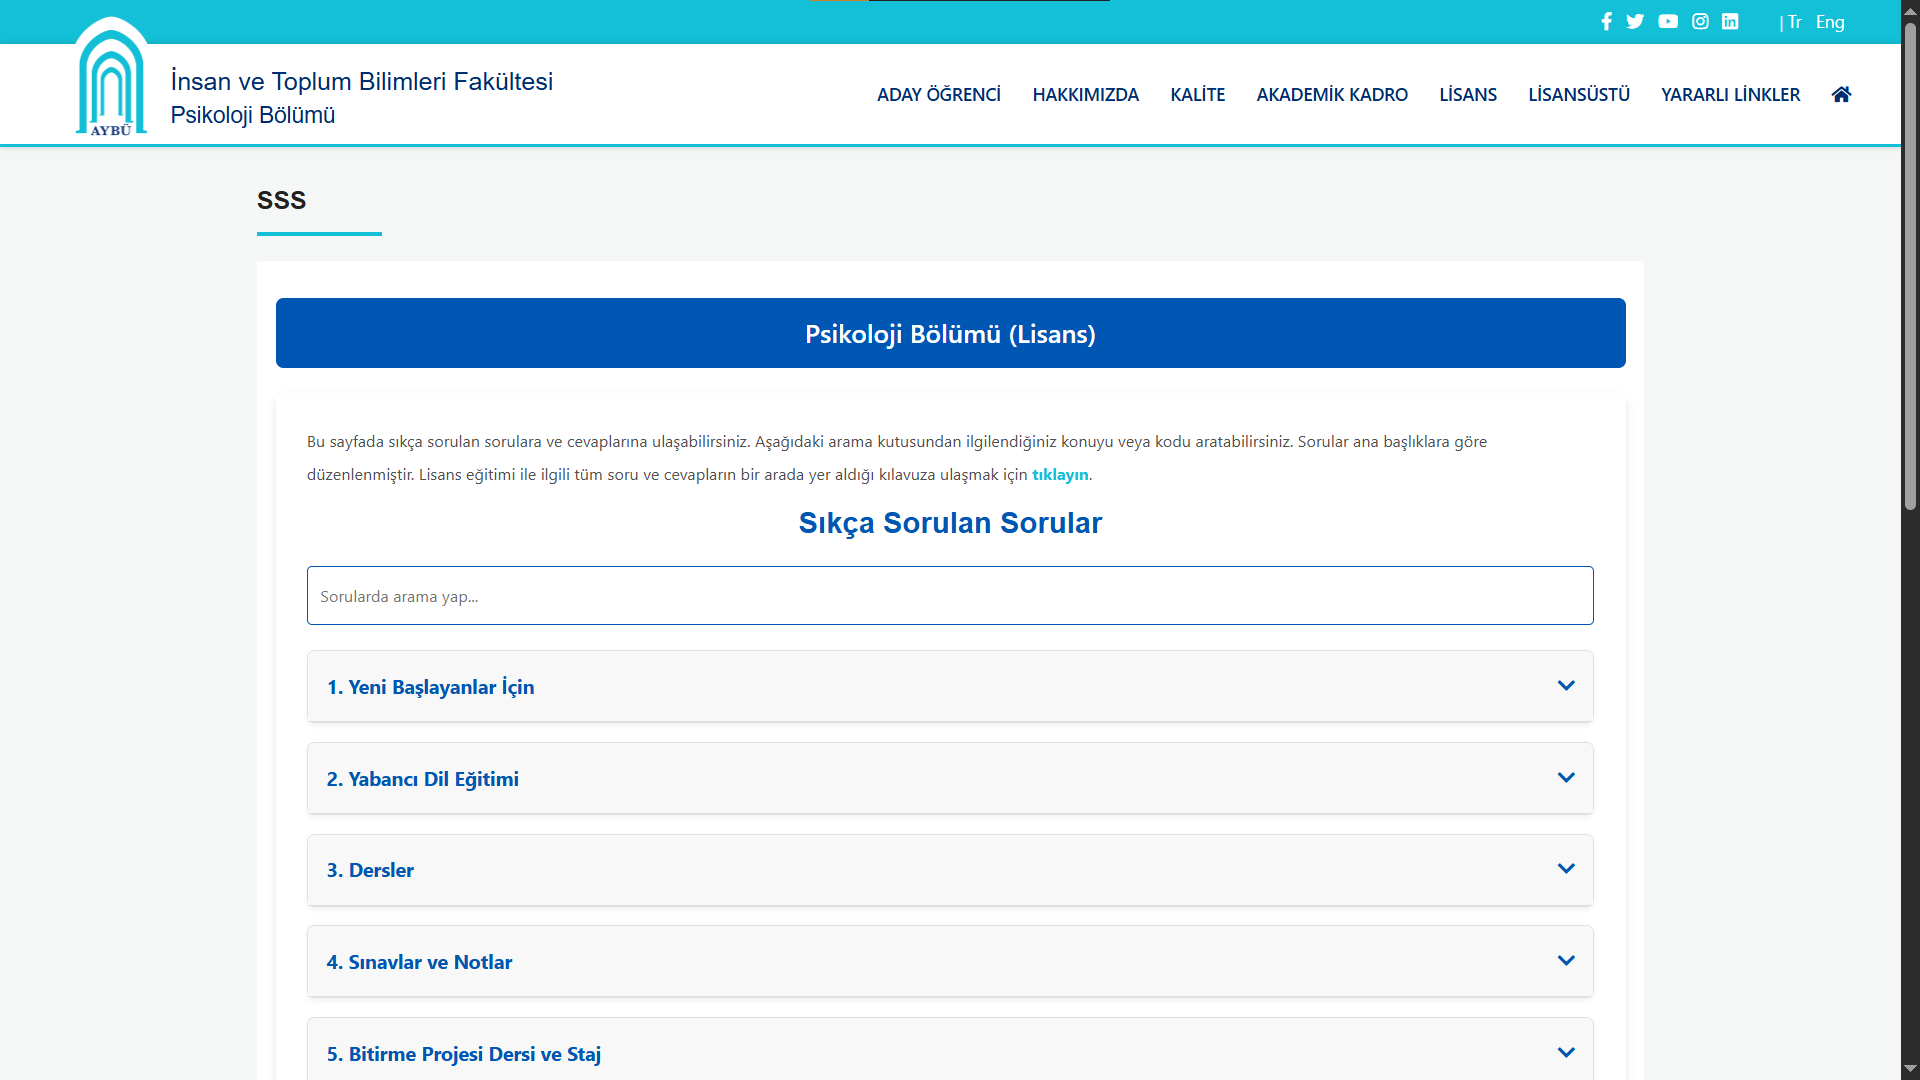
Task: Click the scrollbar down arrow
Action: point(1910,1069)
